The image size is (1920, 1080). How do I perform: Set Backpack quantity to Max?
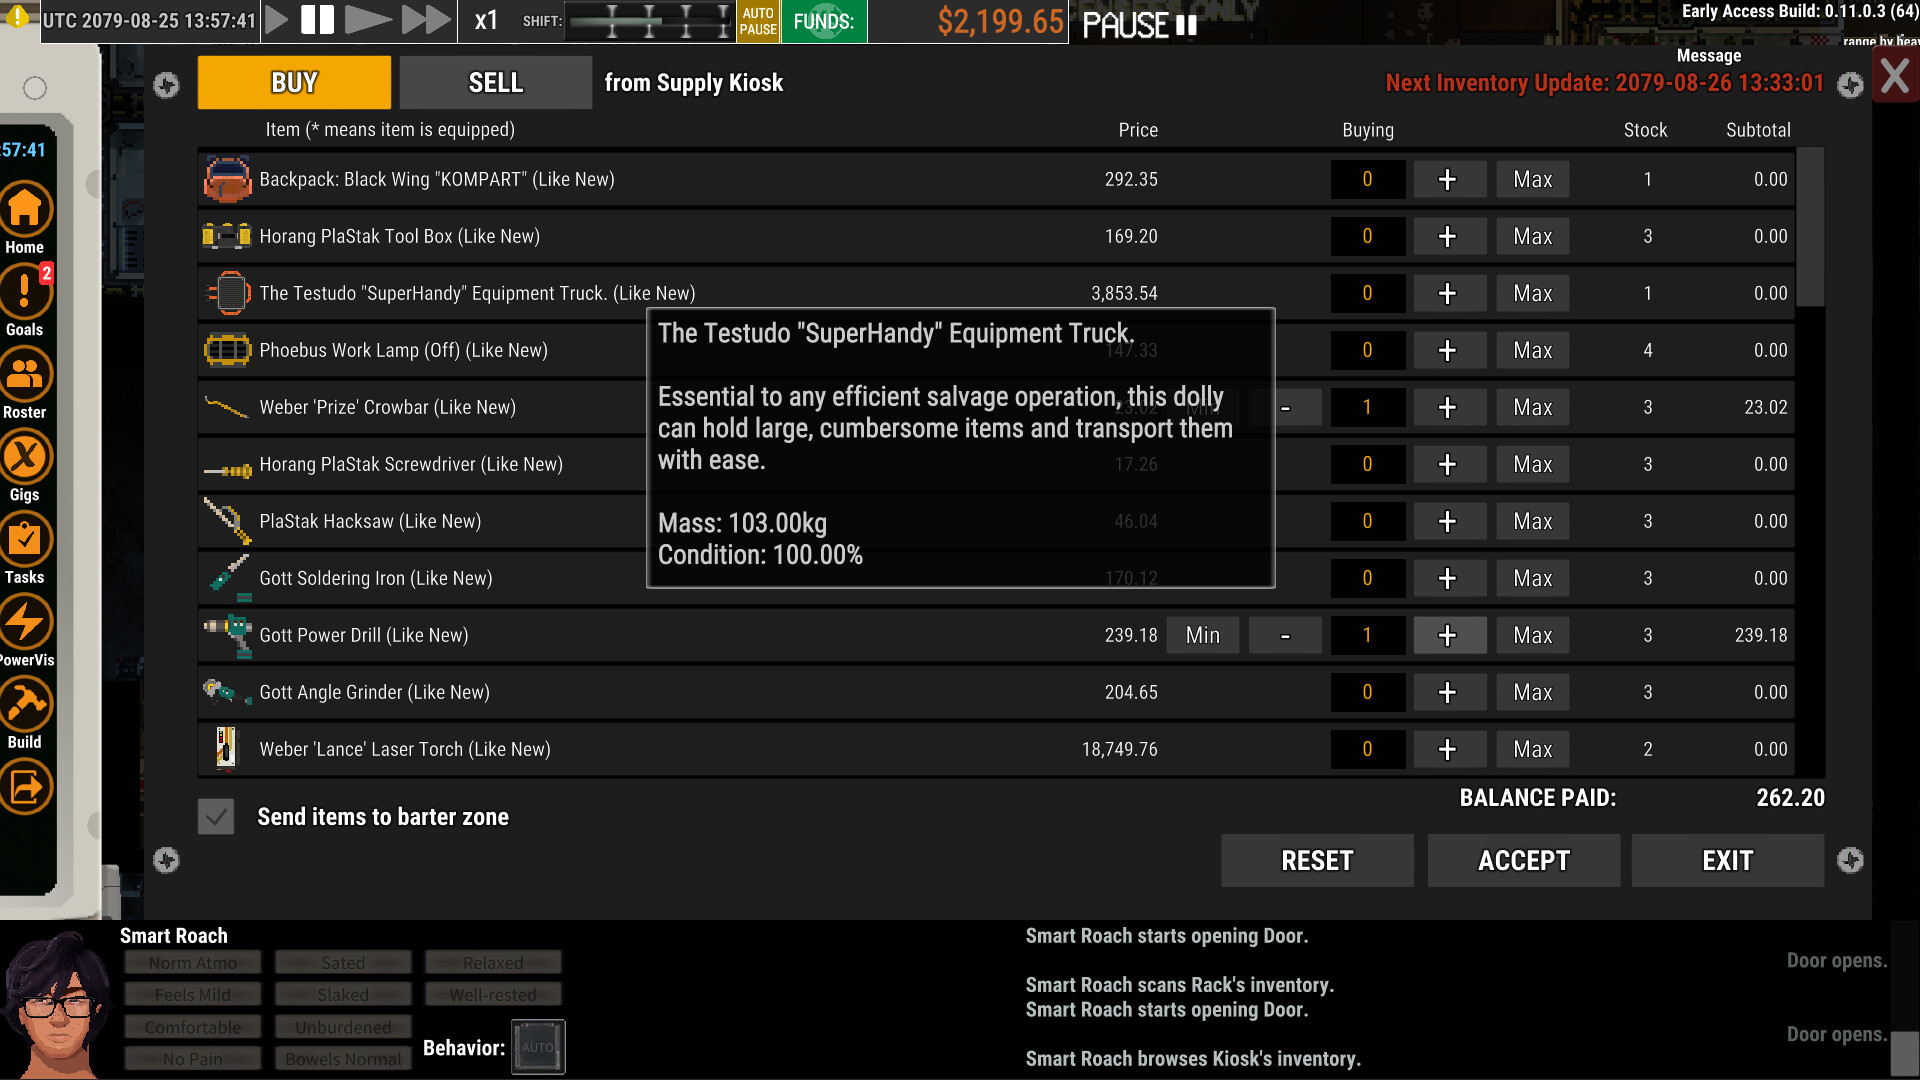pos(1533,180)
